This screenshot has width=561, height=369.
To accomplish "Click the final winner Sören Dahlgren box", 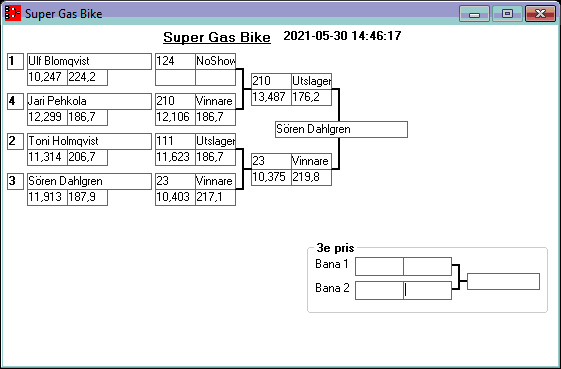I will tap(341, 130).
